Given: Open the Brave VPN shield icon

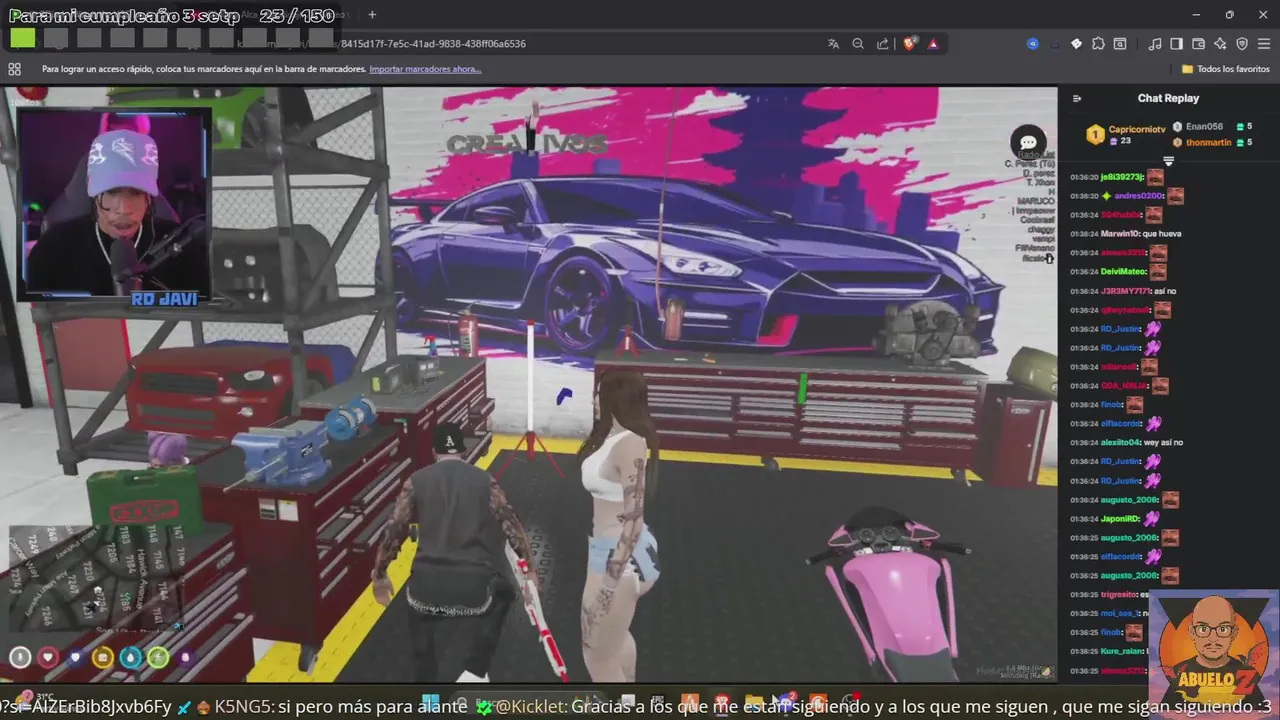Looking at the screenshot, I should pyautogui.click(x=1242, y=44).
